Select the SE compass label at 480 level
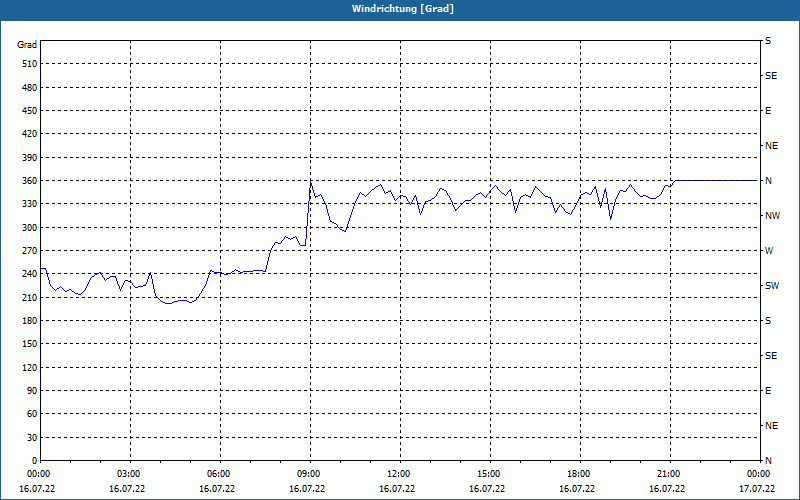Viewport: 800px width, 500px height. point(771,76)
